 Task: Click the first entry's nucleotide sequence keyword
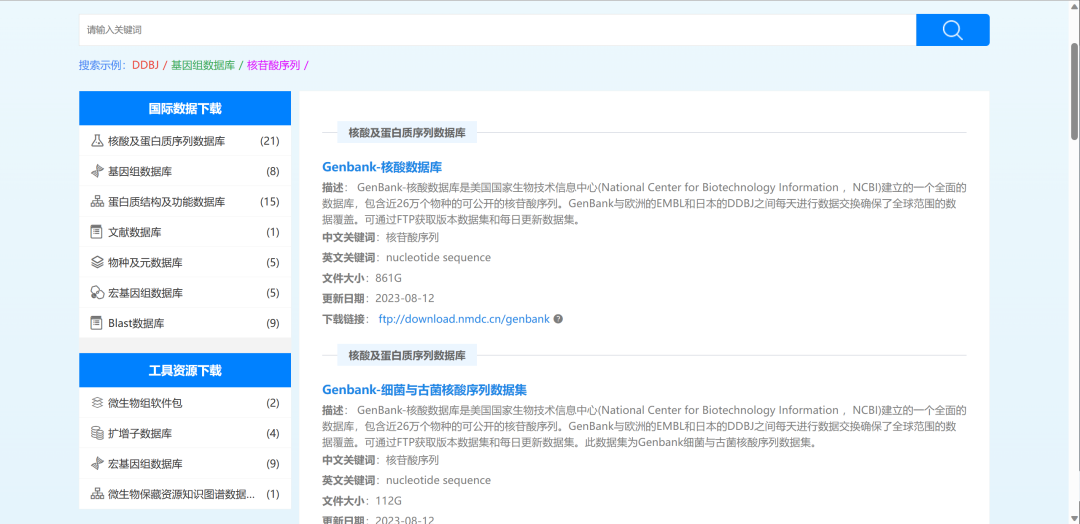coord(438,258)
